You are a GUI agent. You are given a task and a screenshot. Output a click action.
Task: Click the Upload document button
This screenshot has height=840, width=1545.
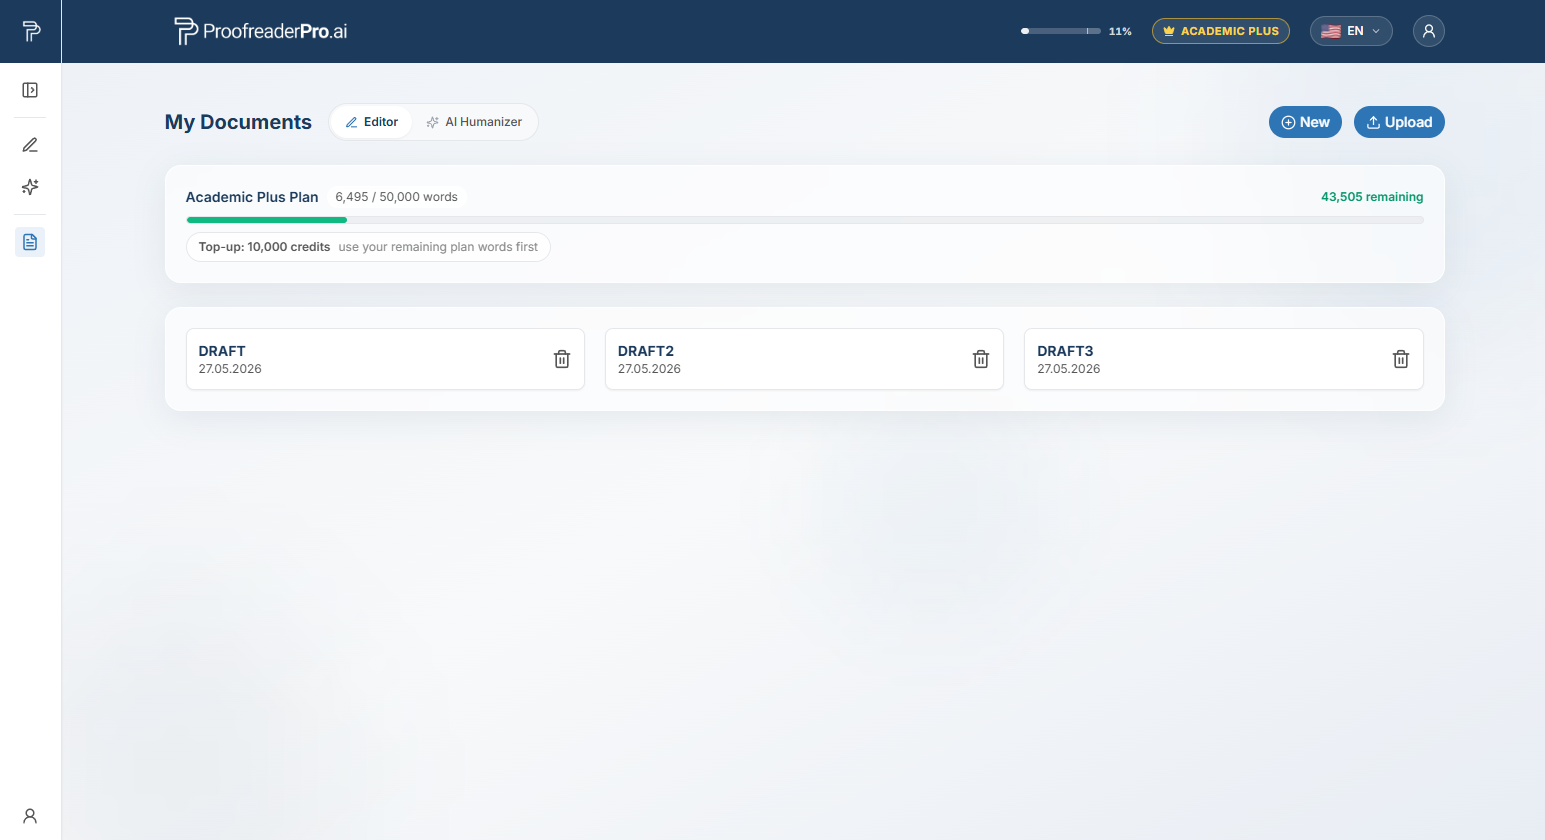coord(1399,122)
